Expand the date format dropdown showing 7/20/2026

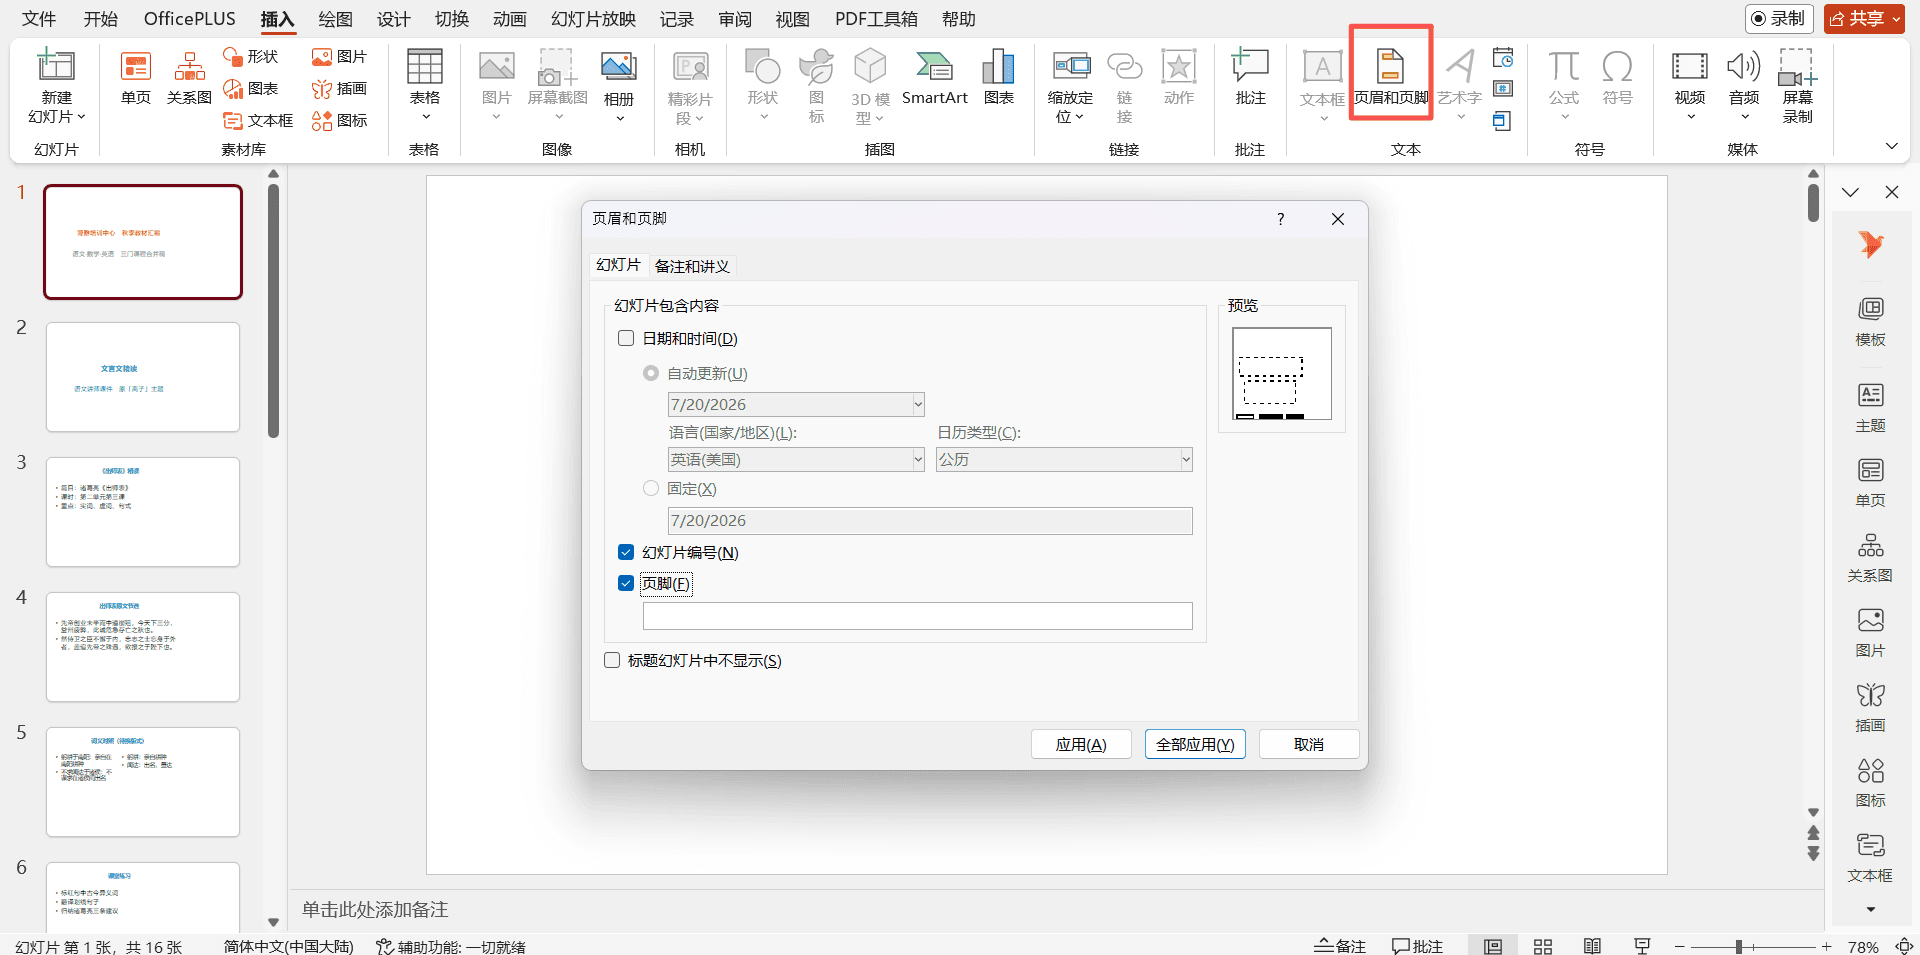click(795, 405)
